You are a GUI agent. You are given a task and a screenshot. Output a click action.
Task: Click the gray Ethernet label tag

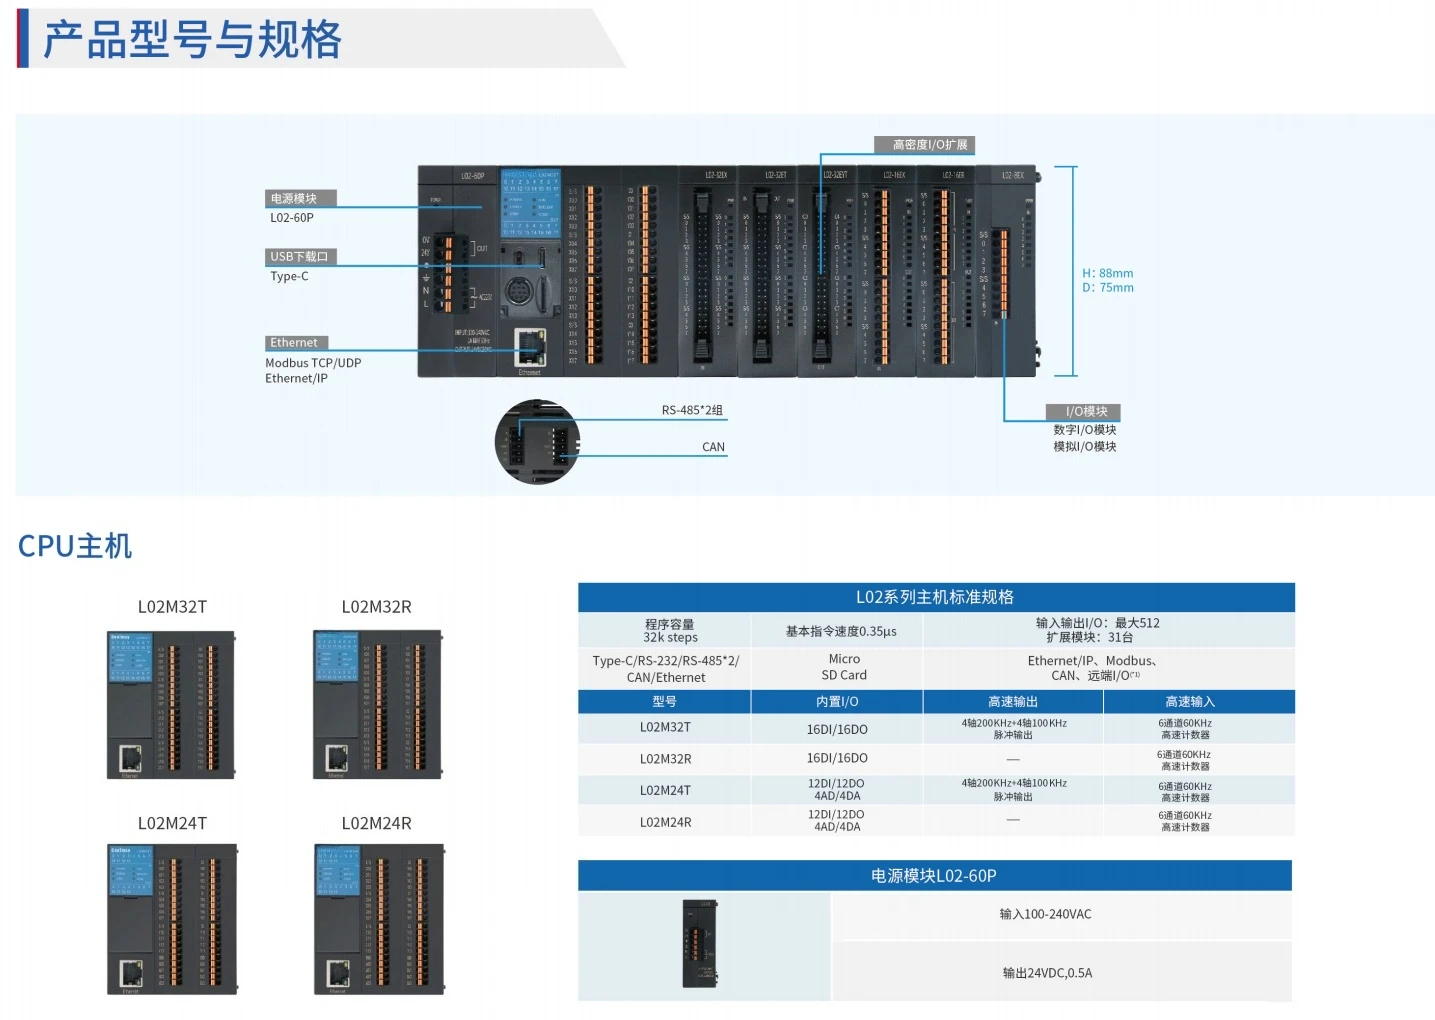[296, 342]
